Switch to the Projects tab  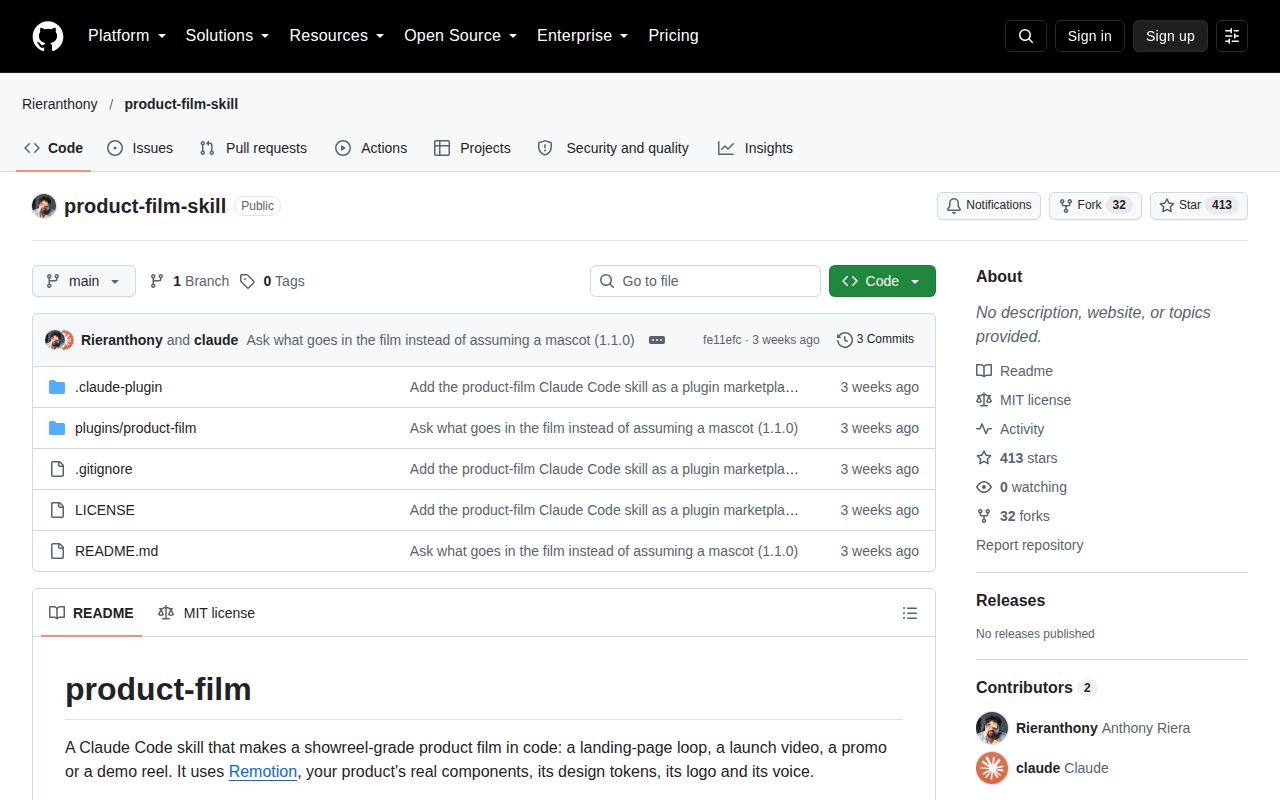click(x=472, y=148)
